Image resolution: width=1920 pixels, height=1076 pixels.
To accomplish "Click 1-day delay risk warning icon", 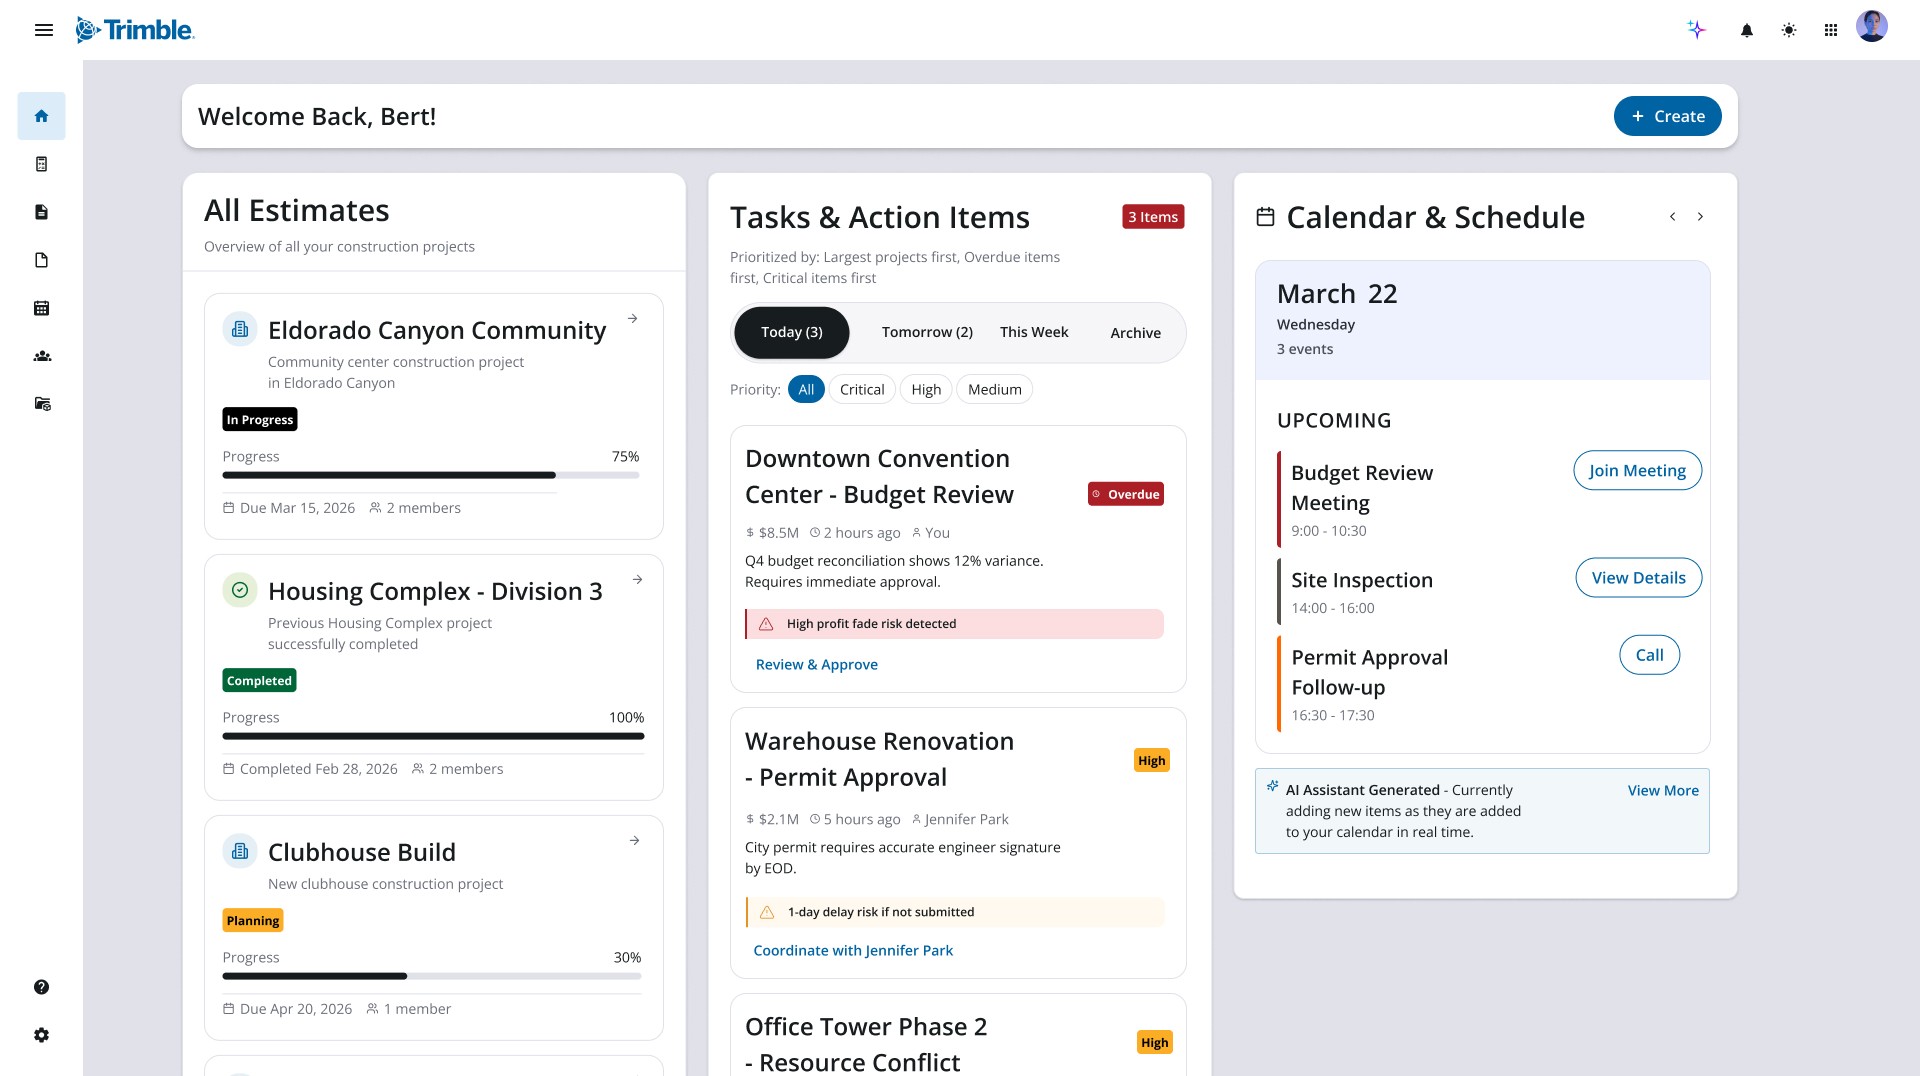I will [767, 912].
